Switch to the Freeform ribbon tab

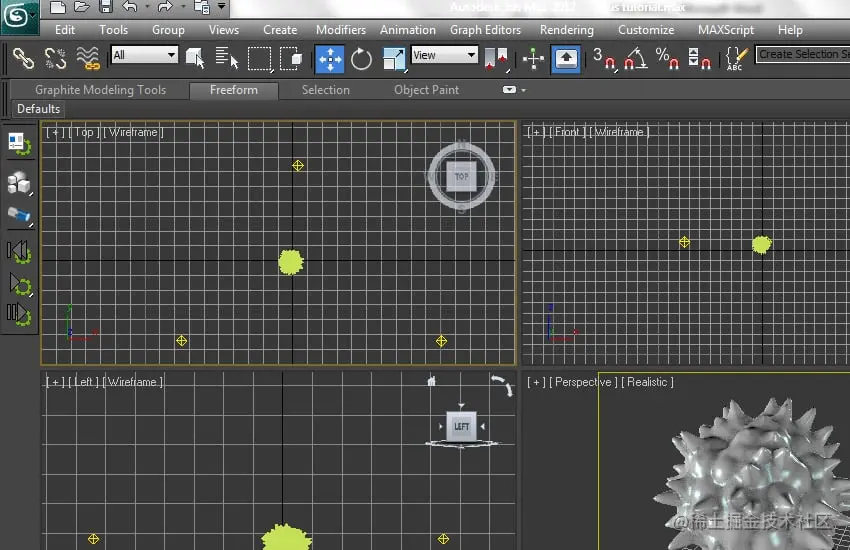(x=234, y=90)
